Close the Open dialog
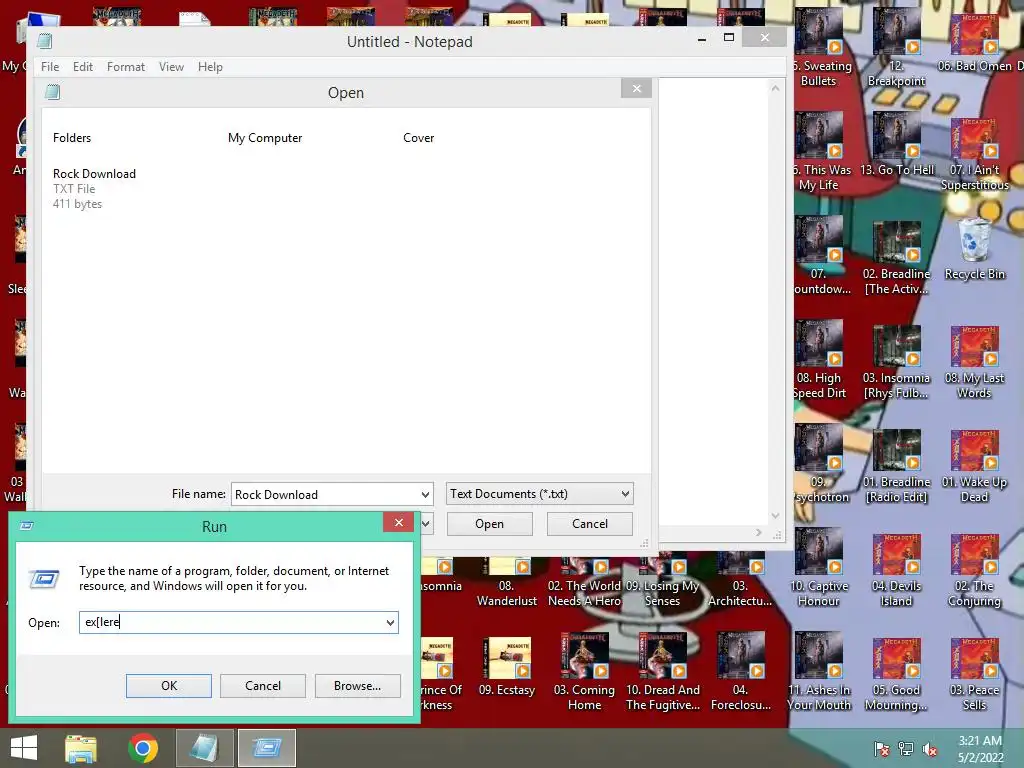Image resolution: width=1024 pixels, height=768 pixels. (637, 88)
